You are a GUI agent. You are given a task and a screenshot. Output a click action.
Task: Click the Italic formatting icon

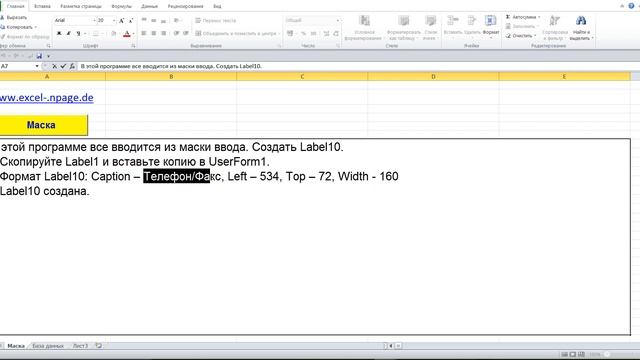[69, 33]
